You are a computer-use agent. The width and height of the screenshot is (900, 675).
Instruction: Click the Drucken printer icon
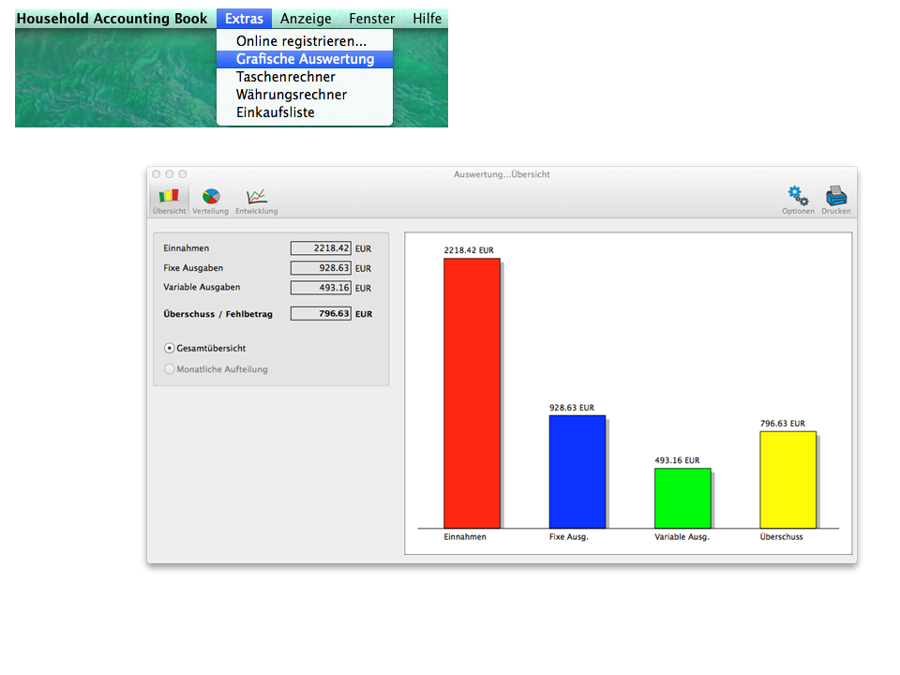click(836, 199)
